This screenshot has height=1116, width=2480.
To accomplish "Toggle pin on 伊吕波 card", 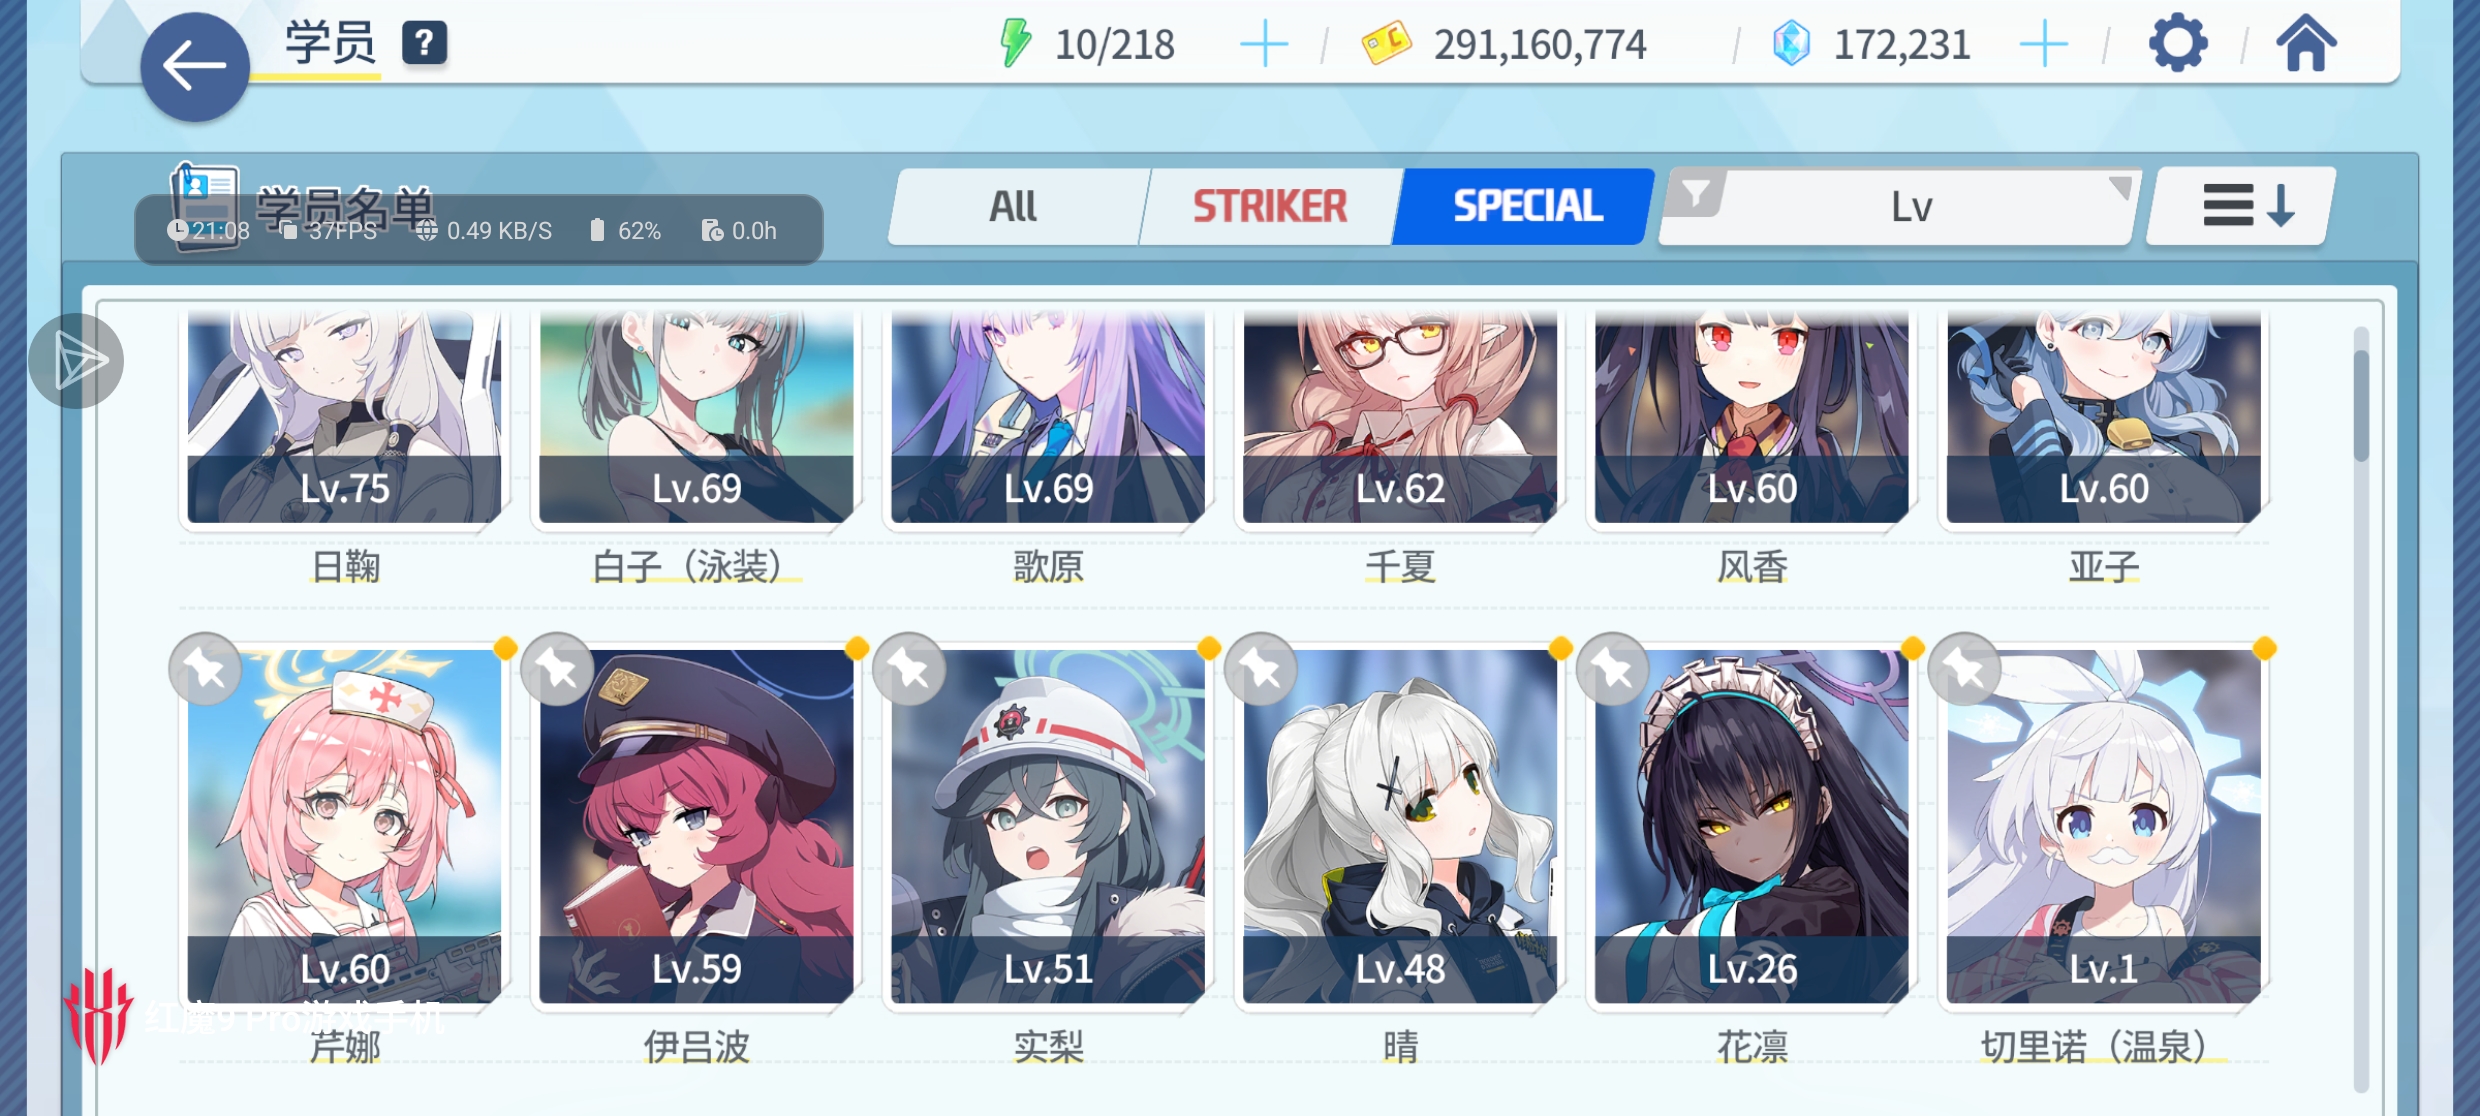I will tap(557, 669).
